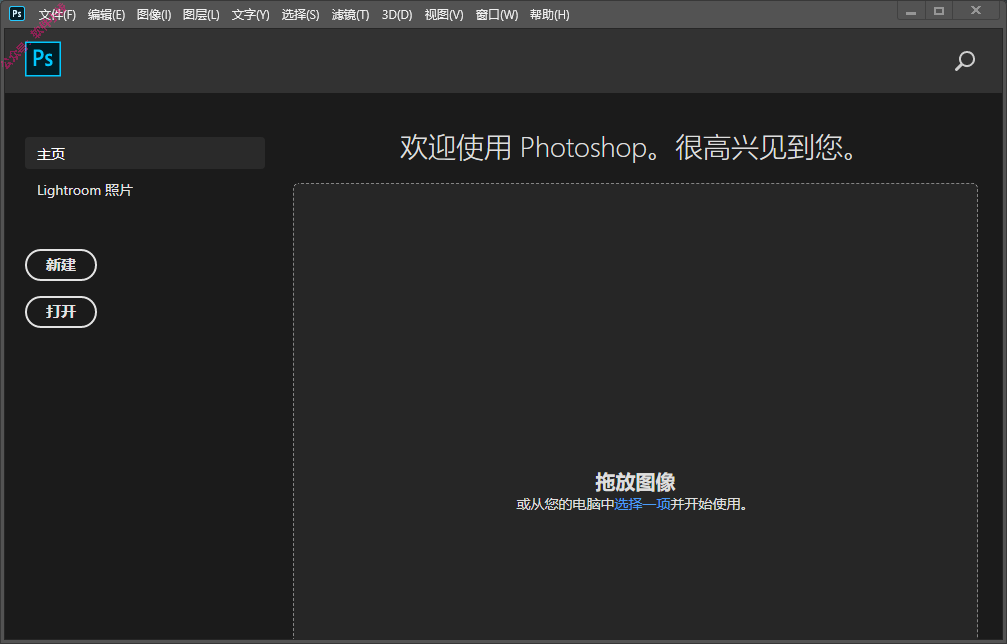Open the 图层(L) menu
Viewport: 1007px width, 644px height.
[x=201, y=15]
